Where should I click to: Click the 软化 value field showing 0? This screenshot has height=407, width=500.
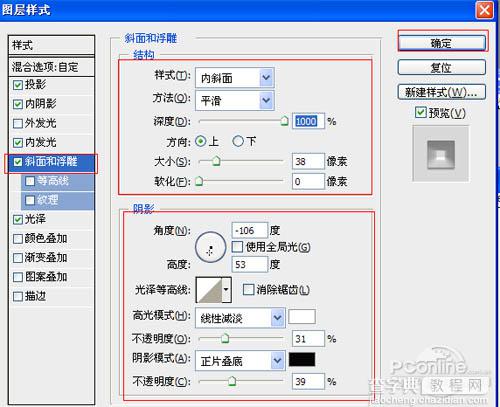coord(308,181)
